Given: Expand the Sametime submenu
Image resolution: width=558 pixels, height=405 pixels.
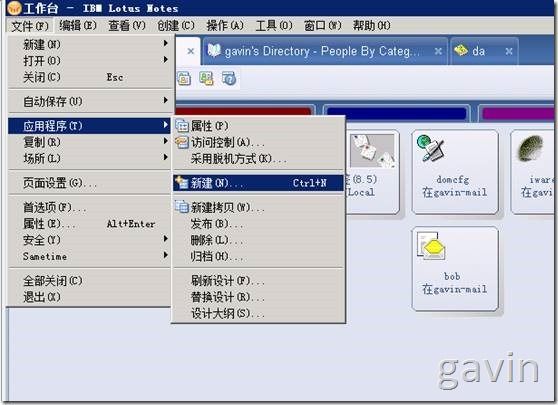Looking at the screenshot, I should pos(90,256).
